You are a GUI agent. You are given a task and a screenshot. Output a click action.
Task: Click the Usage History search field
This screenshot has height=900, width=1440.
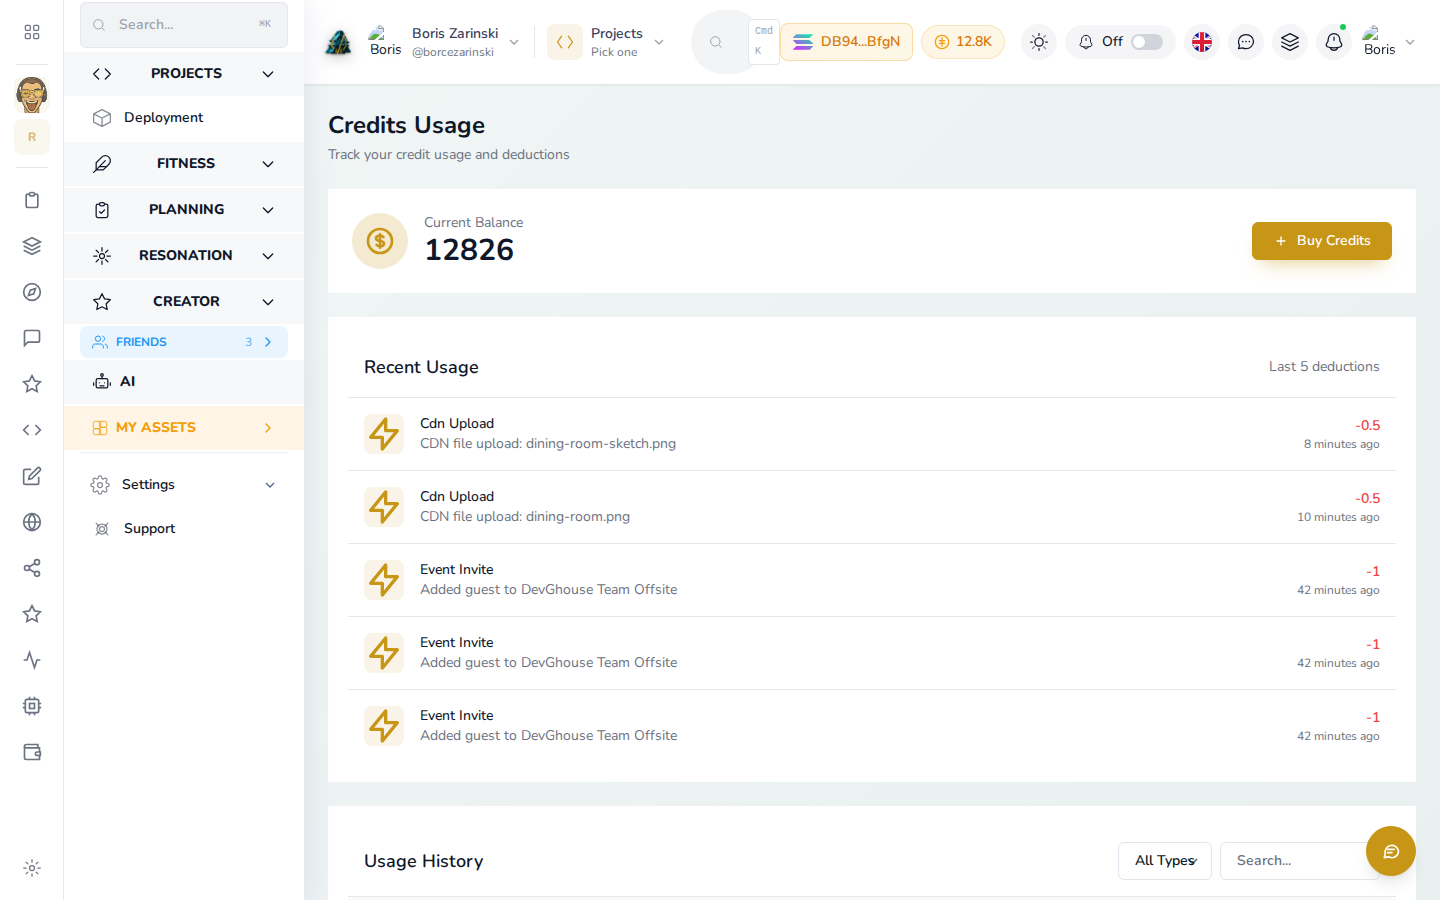click(1298, 861)
